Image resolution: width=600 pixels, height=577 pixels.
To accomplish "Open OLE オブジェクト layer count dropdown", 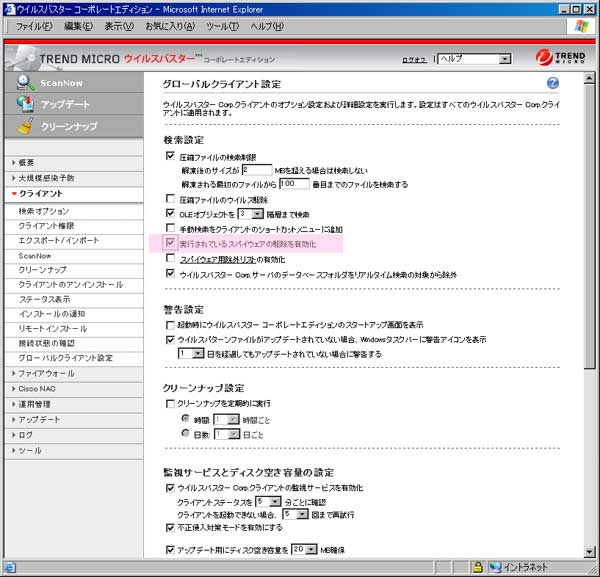I will [250, 214].
